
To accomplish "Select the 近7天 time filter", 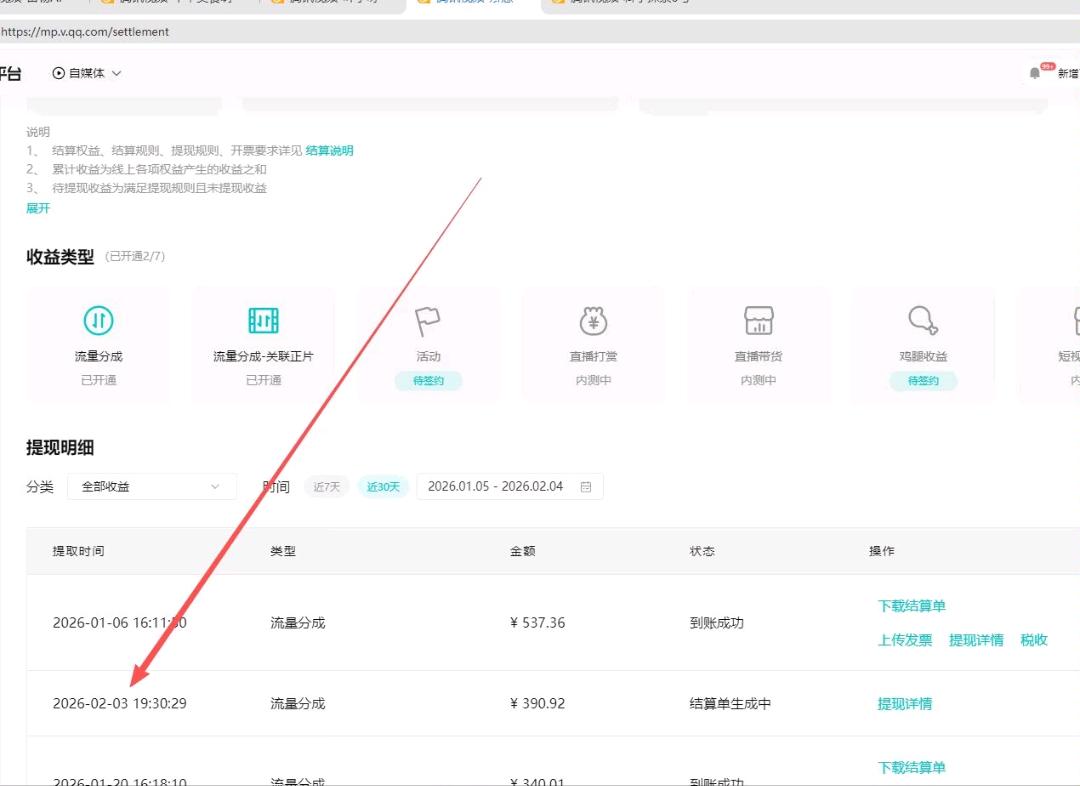I will click(x=326, y=486).
